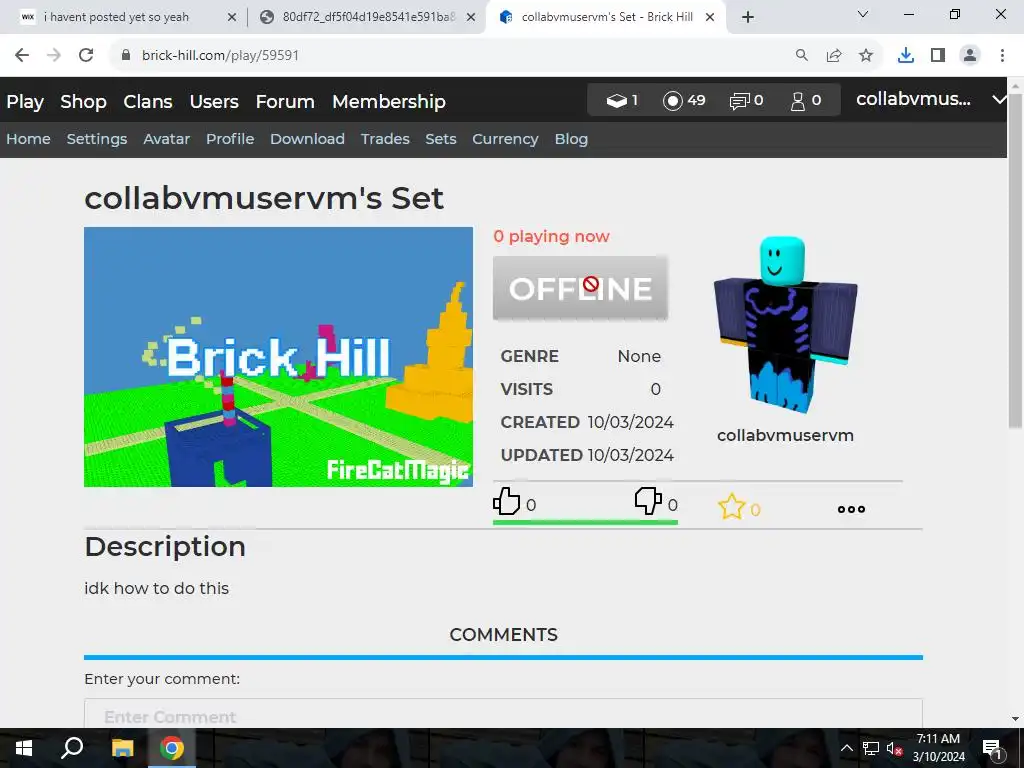Click the muted volume icon in system tray
The width and height of the screenshot is (1024, 768).
pyautogui.click(x=894, y=748)
